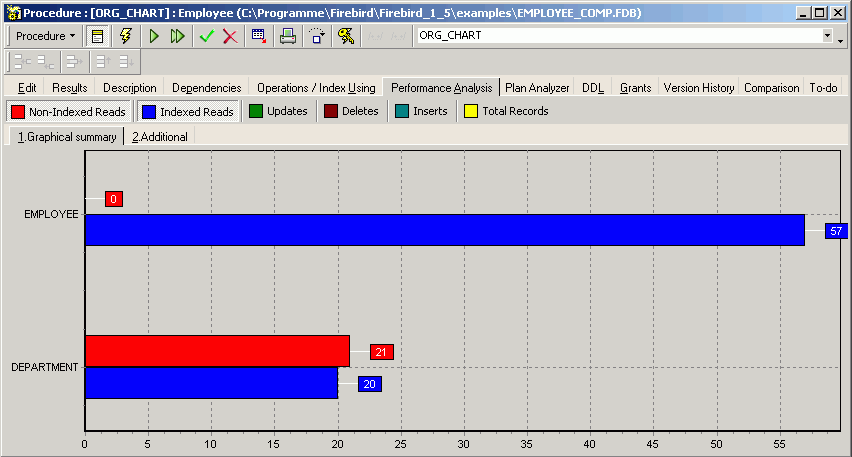Screen dimensions: 852x457
Task: Click the red 0 value label
Action: [114, 199]
